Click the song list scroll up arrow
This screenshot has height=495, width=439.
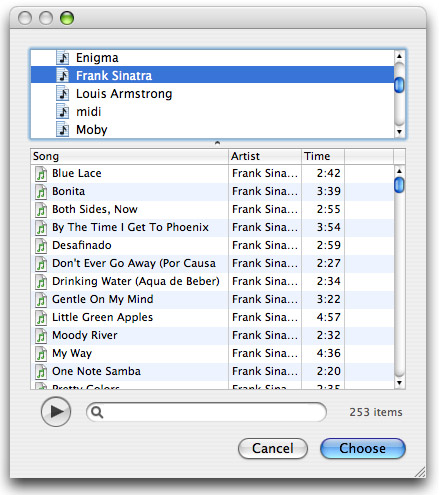[399, 171]
